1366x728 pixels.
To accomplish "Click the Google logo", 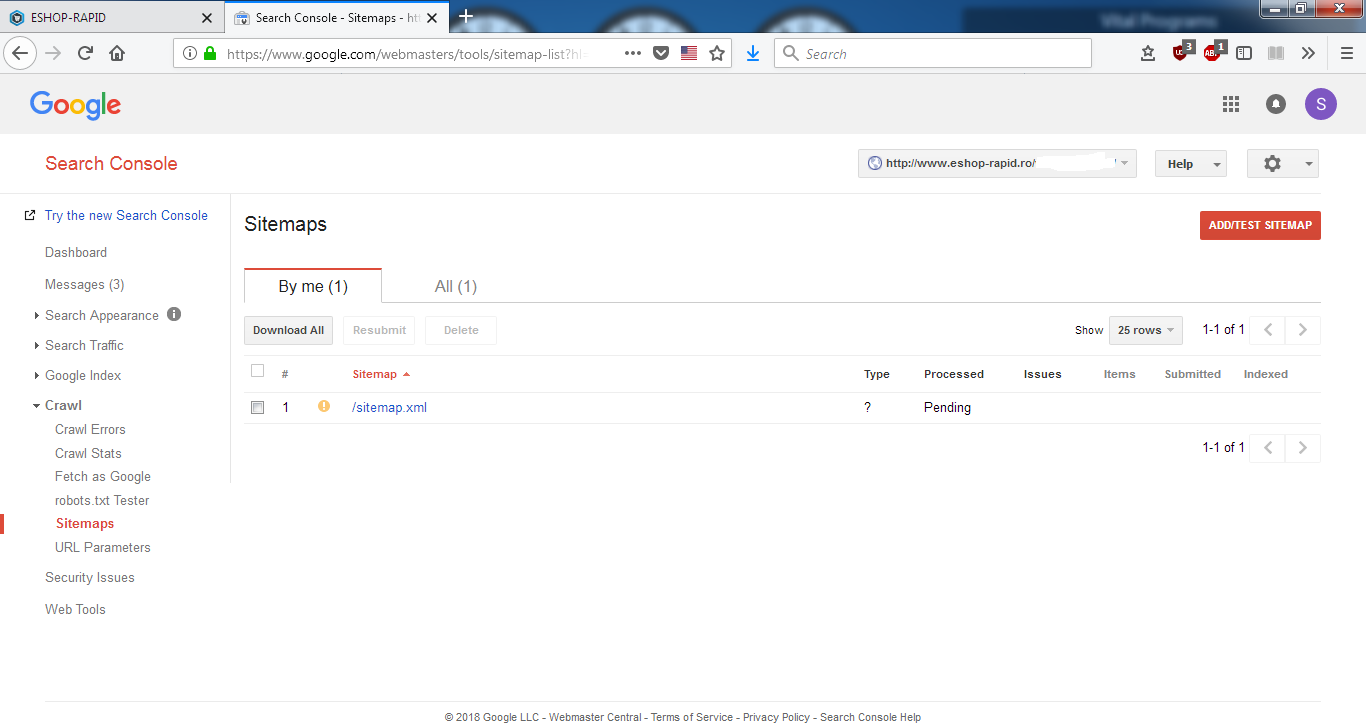I will (75, 105).
